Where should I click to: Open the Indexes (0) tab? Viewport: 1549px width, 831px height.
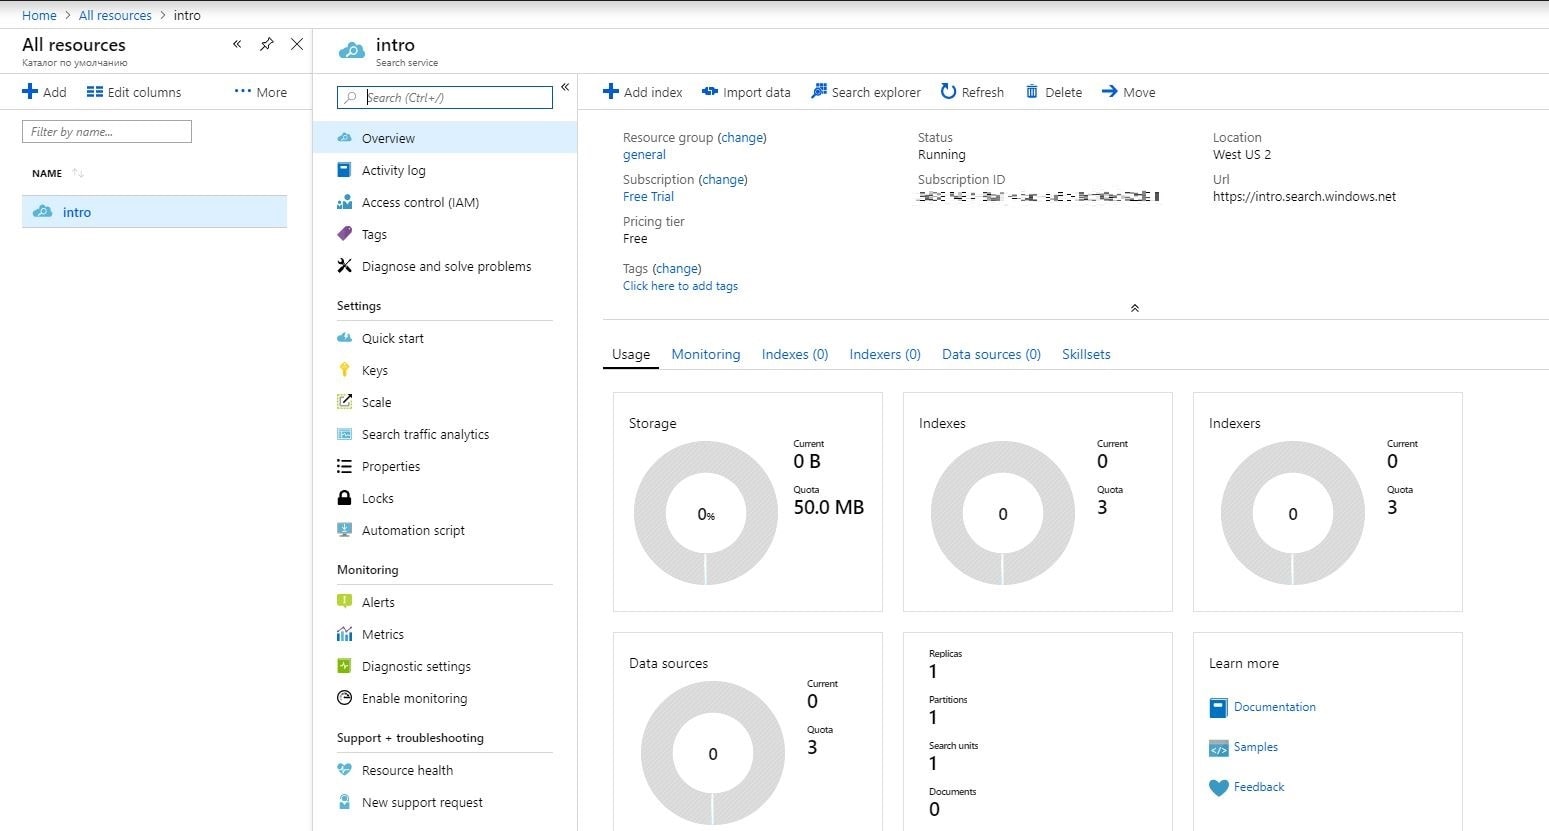point(795,354)
